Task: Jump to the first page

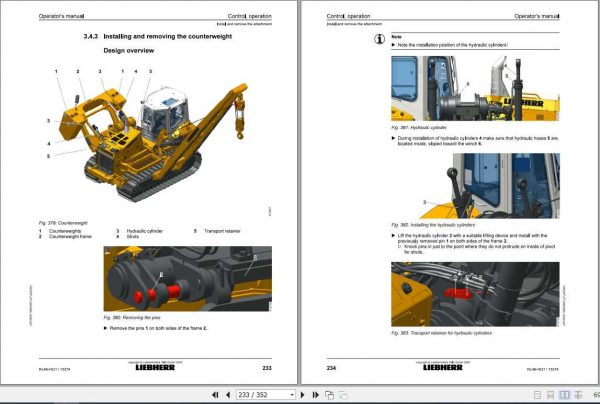Action: pos(215,395)
